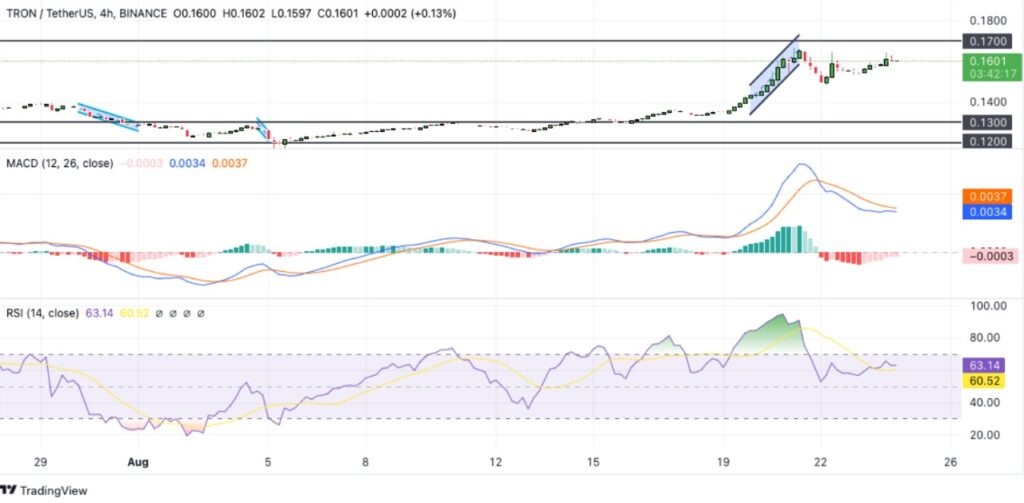Screen dimensions: 1024x503
Task: Click the 19 date label on time axis
Action: [723, 462]
